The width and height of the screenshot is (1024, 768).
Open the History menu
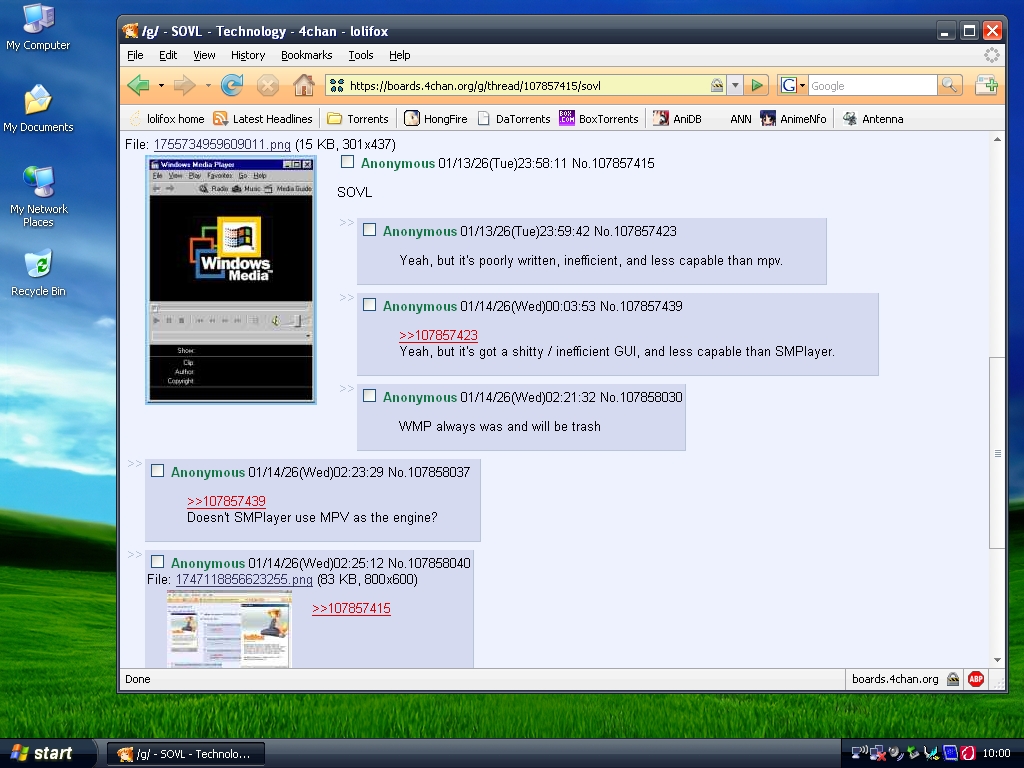pos(248,55)
